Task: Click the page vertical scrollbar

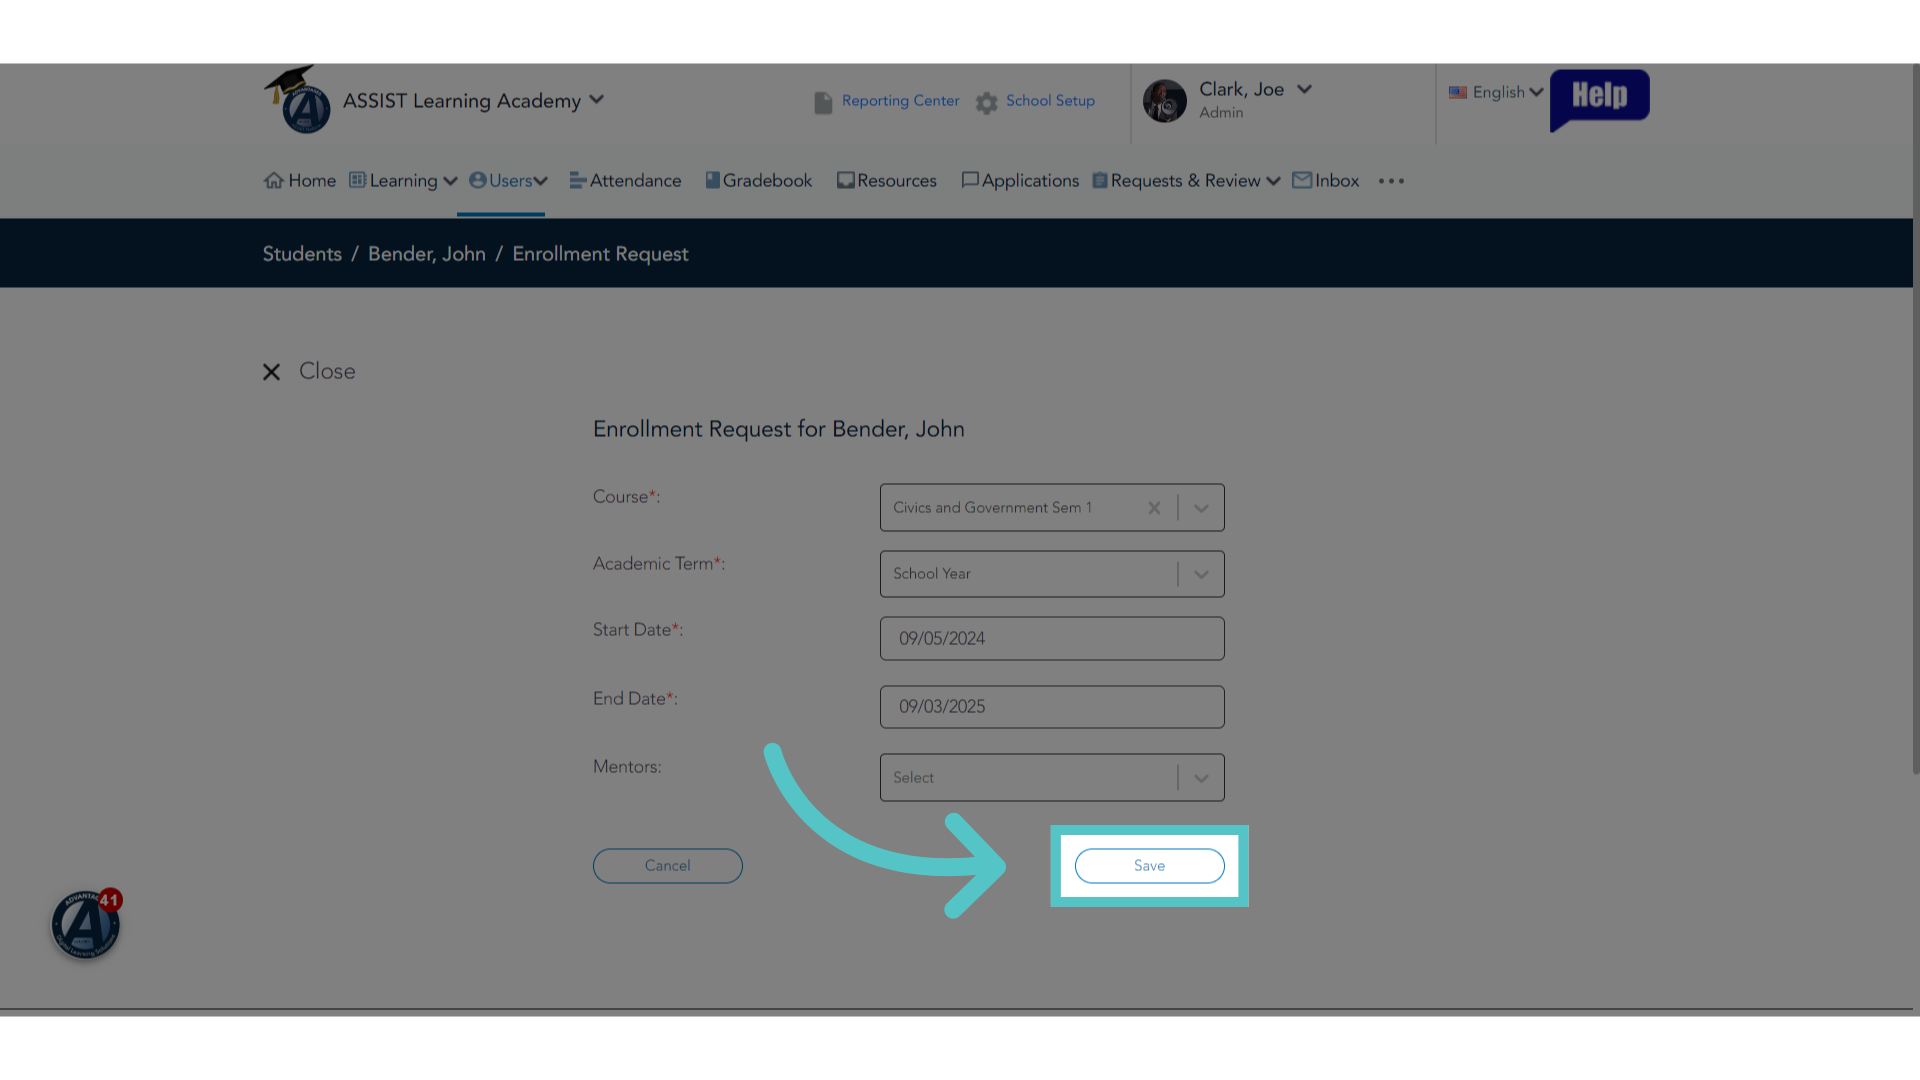Action: point(1916,420)
